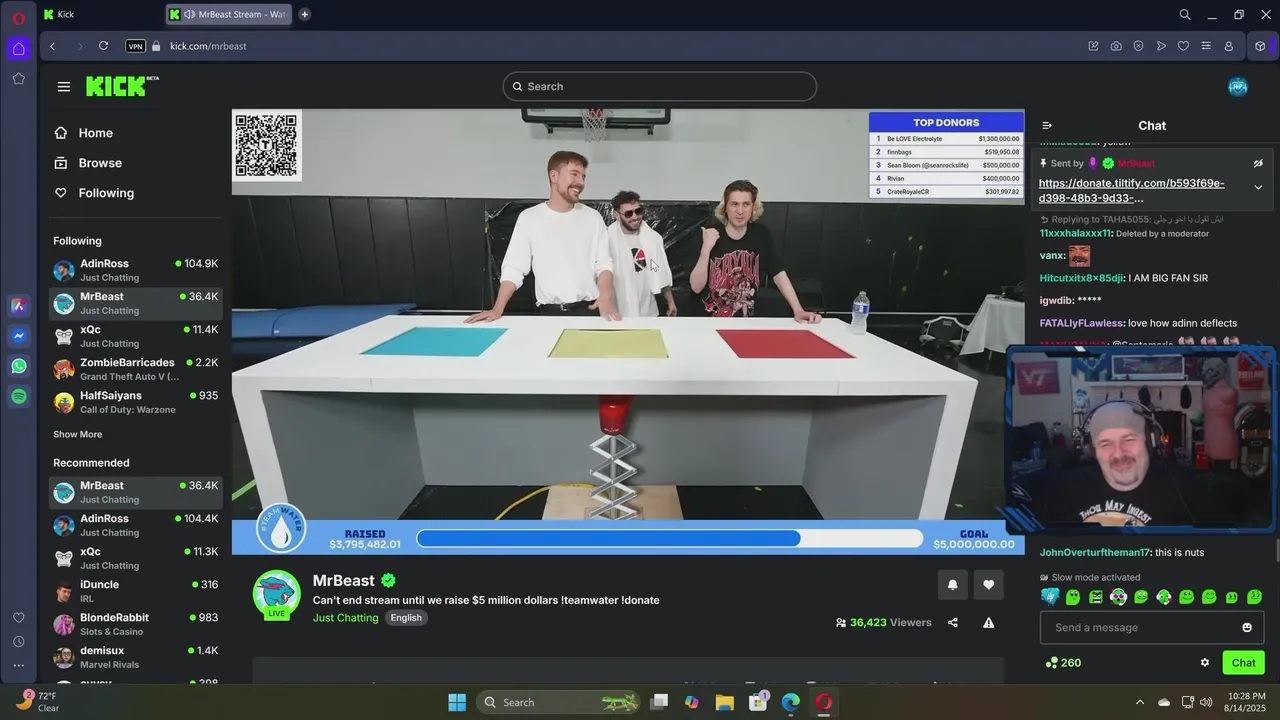The height and width of the screenshot is (720, 1280).
Task: Select MrBeast under Following list
Action: [x=135, y=303]
